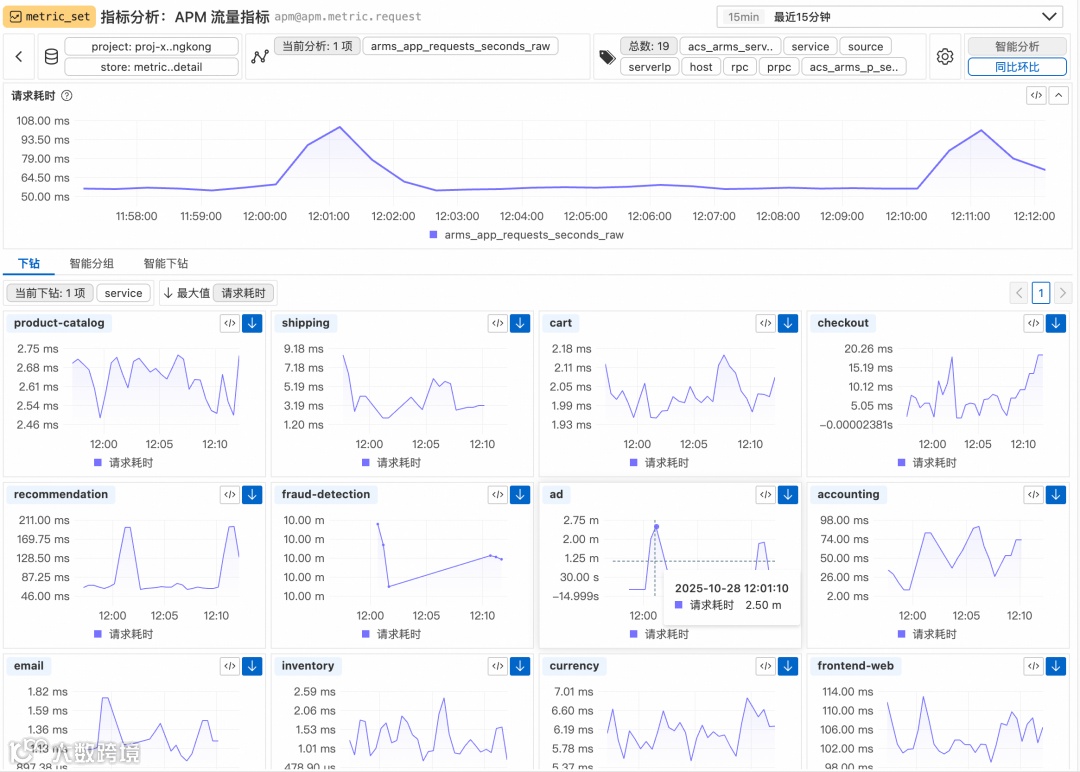This screenshot has height=772, width=1080.
Task: Switch to the 下钻 tab
Action: click(x=29, y=263)
